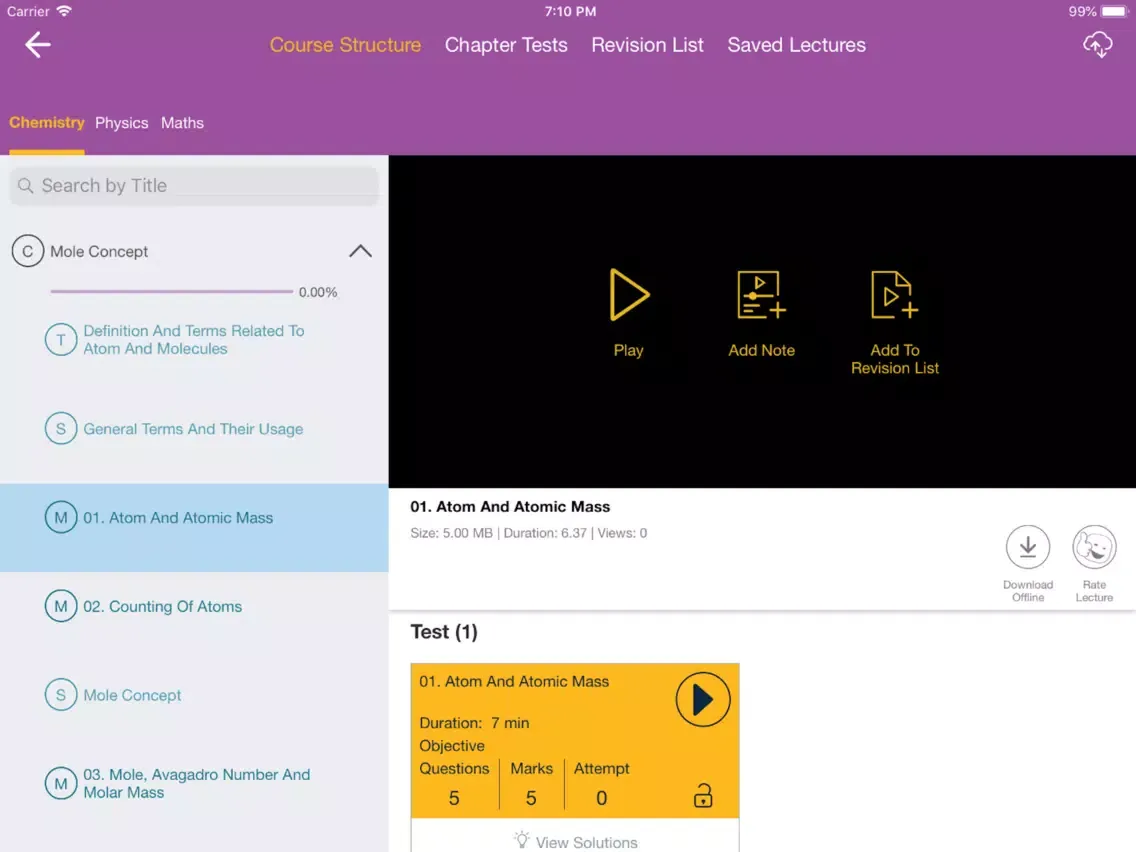Open the Add Note tool
Viewport: 1136px width, 852px height.
click(761, 295)
